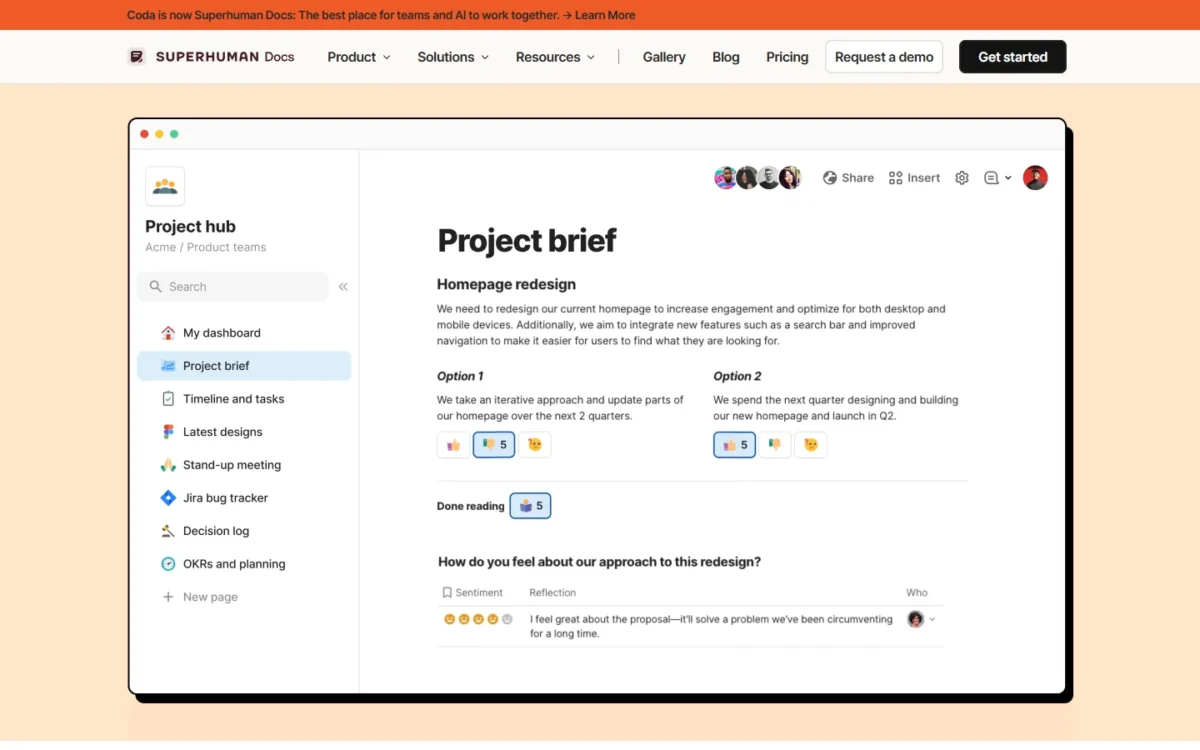Viewport: 1200px width, 750px height.
Task: Toggle thinking face reaction under Option 1
Action: 535,445
